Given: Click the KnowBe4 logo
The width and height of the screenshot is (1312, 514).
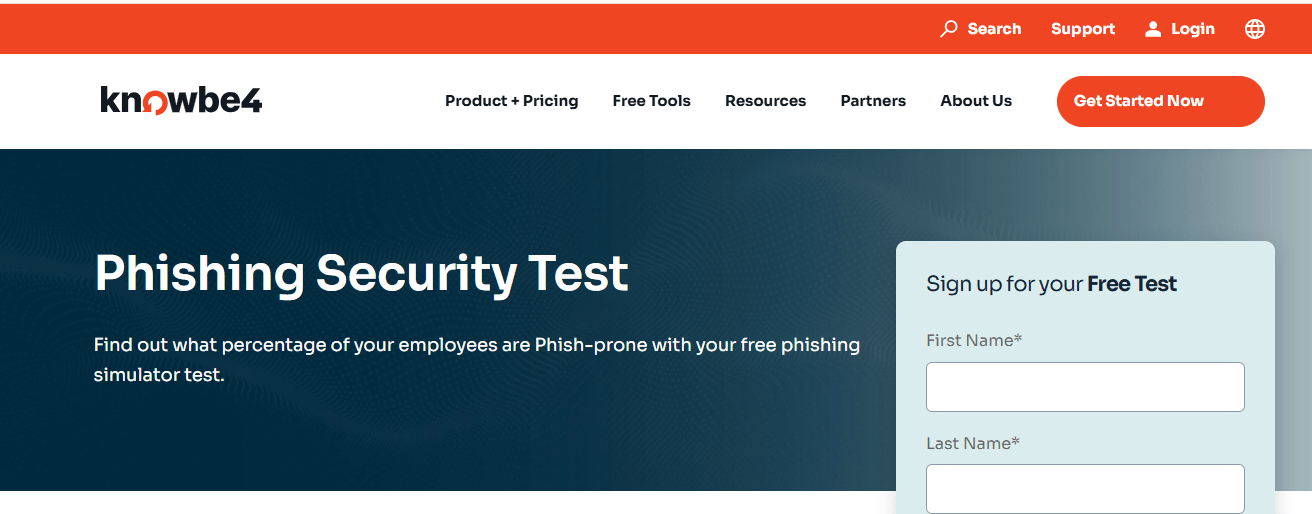Looking at the screenshot, I should coord(181,101).
